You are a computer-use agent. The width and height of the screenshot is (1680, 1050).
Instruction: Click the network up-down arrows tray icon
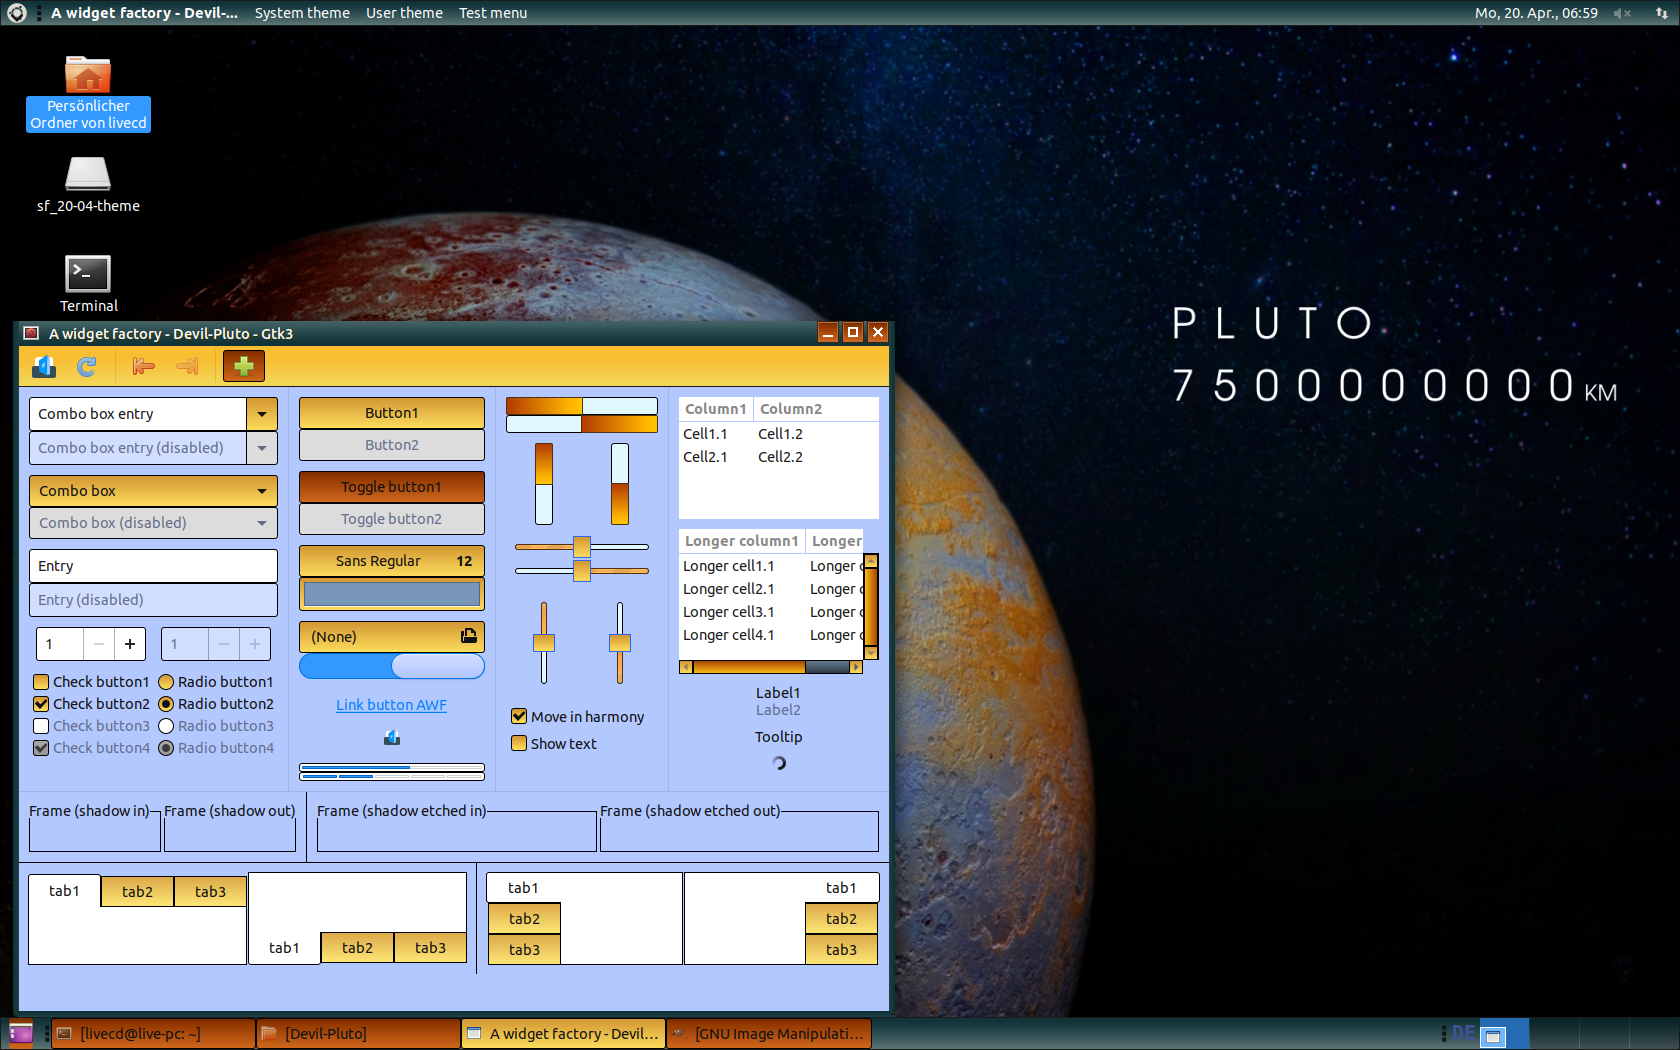coord(1661,13)
